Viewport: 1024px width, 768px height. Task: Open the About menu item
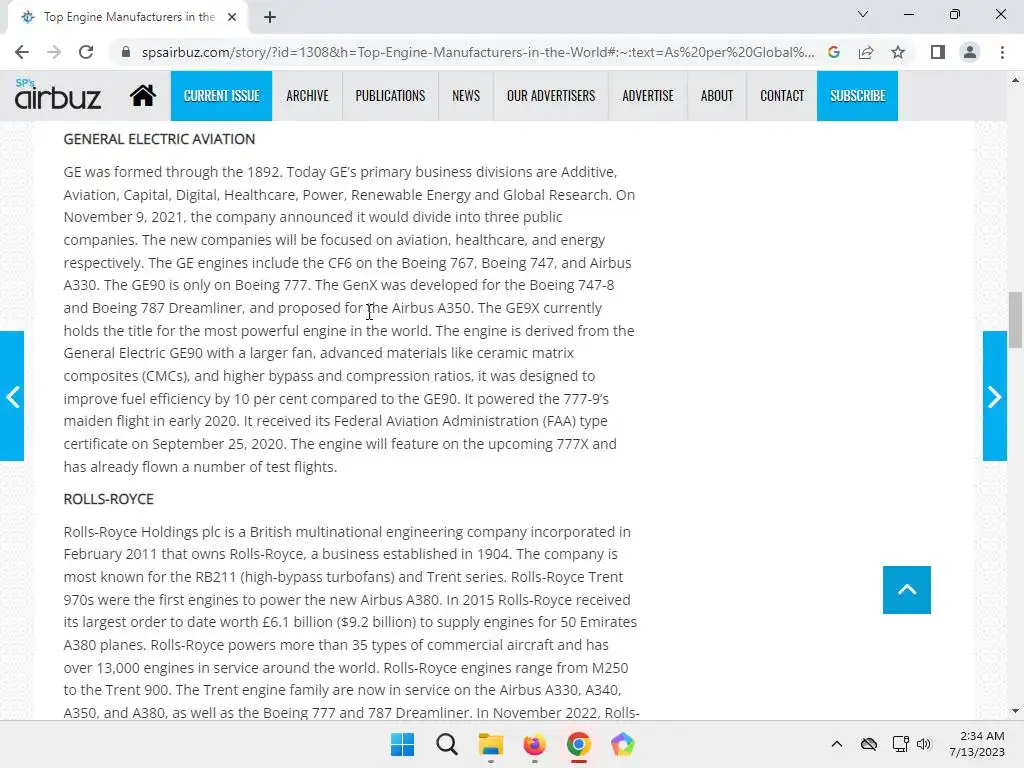pyautogui.click(x=716, y=96)
